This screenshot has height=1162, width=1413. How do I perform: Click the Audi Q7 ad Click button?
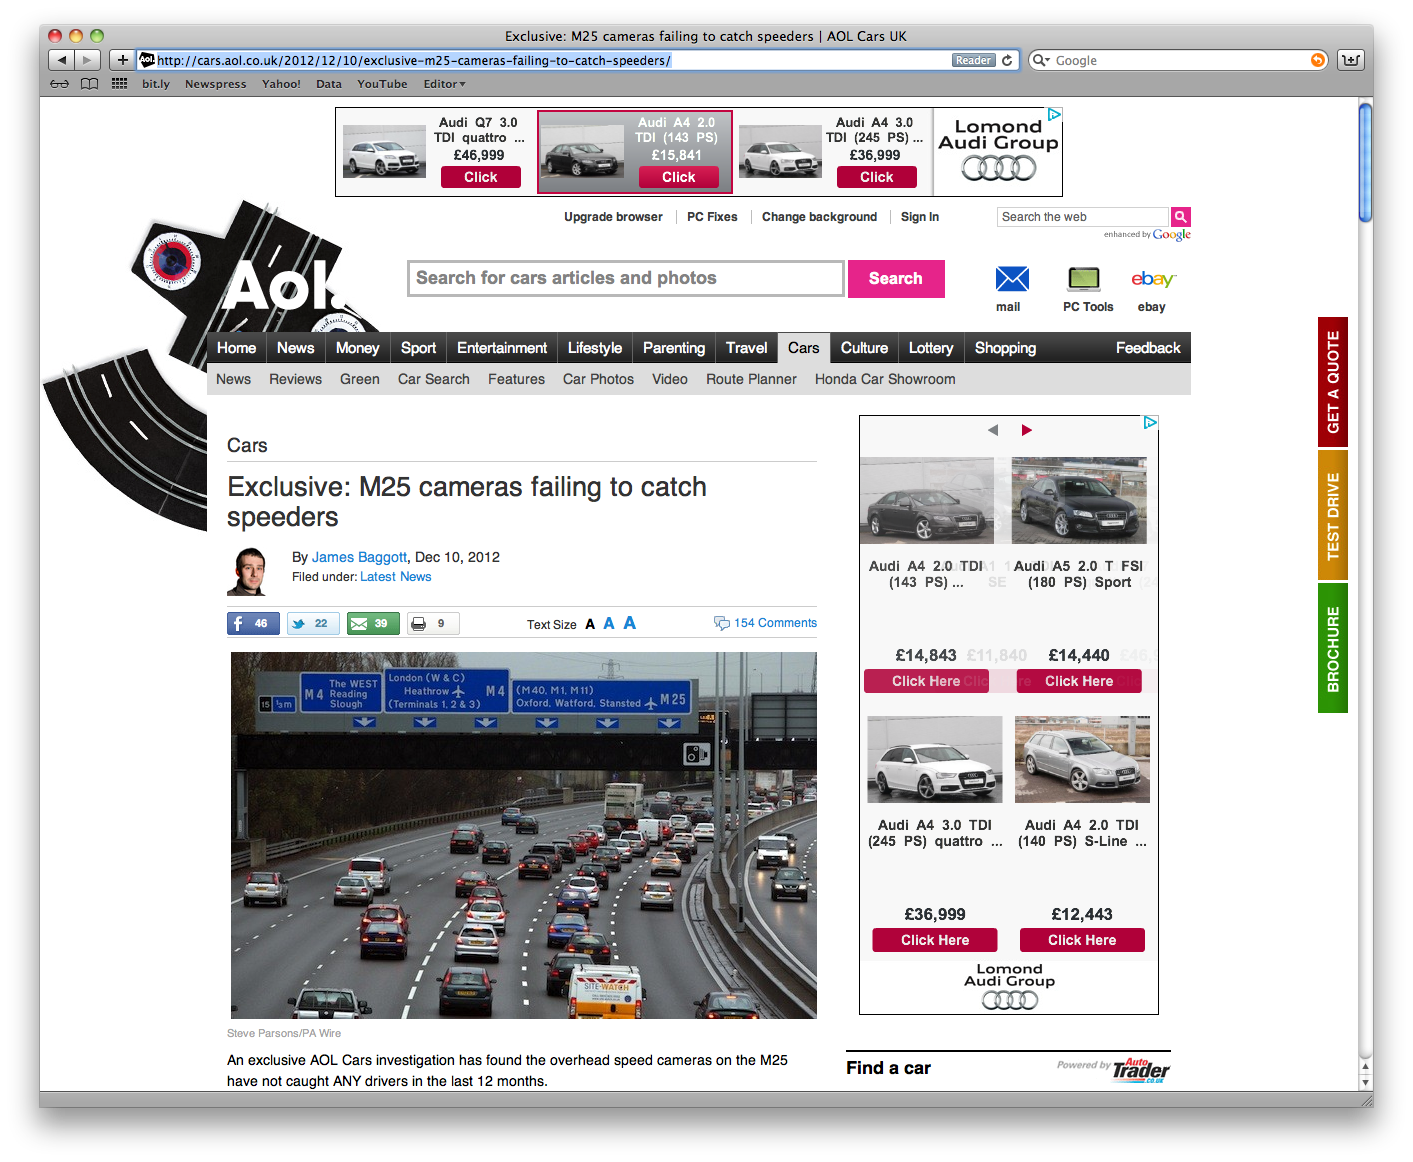pyautogui.click(x=481, y=177)
